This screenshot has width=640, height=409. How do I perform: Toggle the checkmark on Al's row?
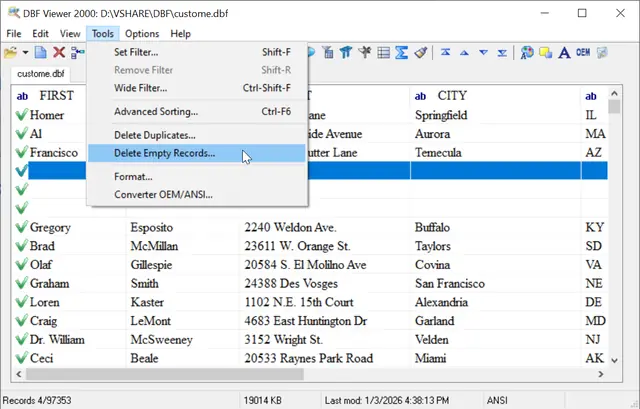[x=22, y=133]
